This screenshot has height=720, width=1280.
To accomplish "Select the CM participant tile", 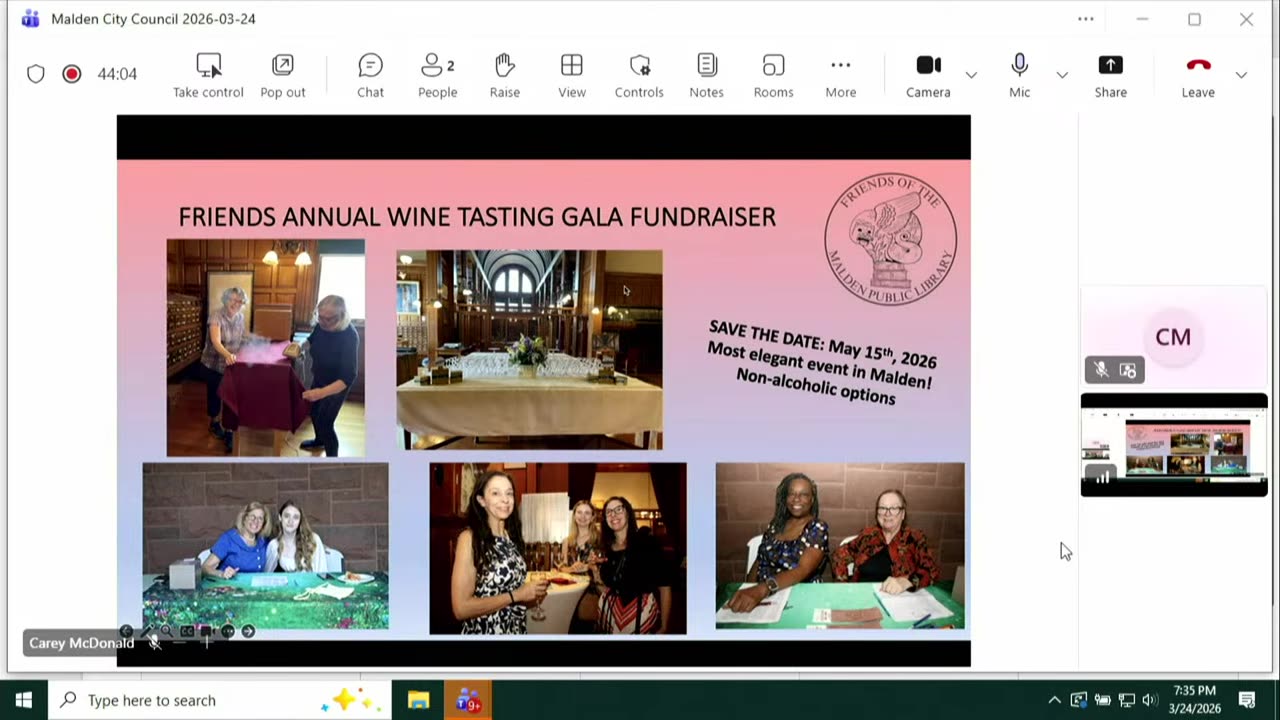I will [1173, 337].
